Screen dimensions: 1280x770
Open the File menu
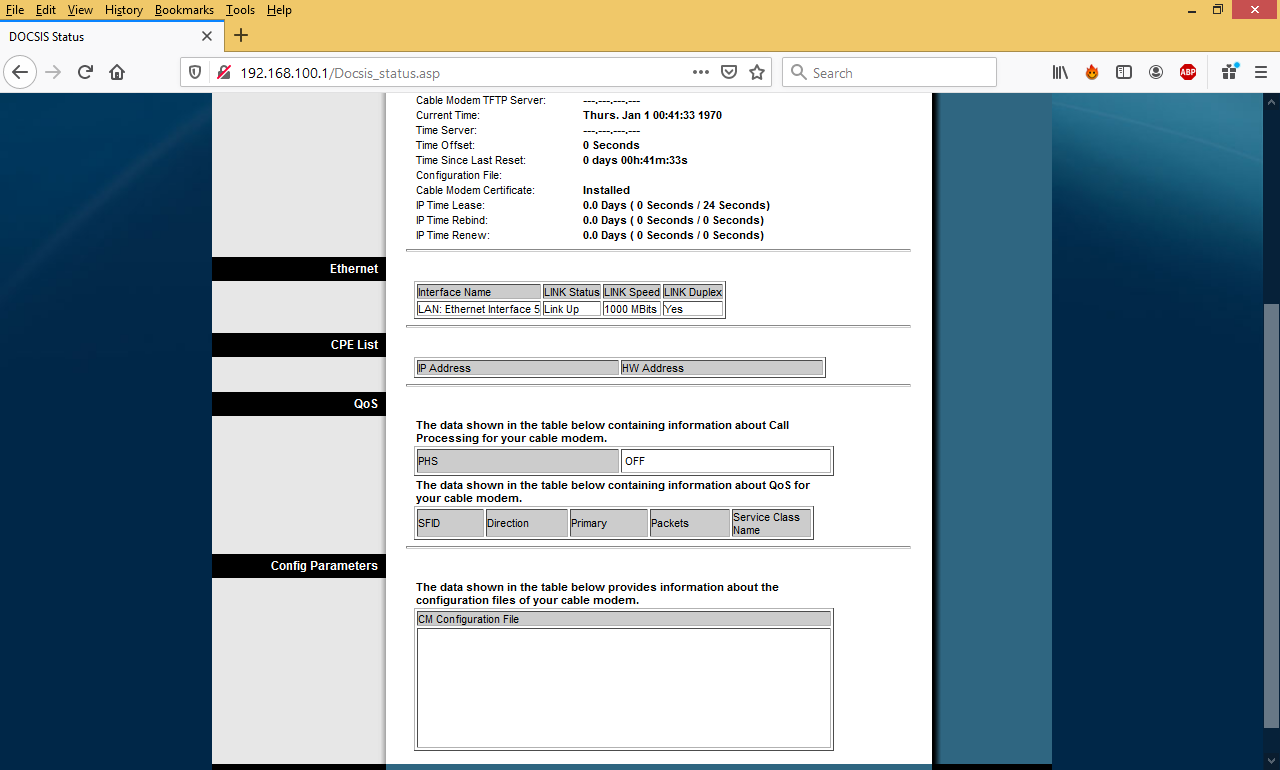point(15,10)
